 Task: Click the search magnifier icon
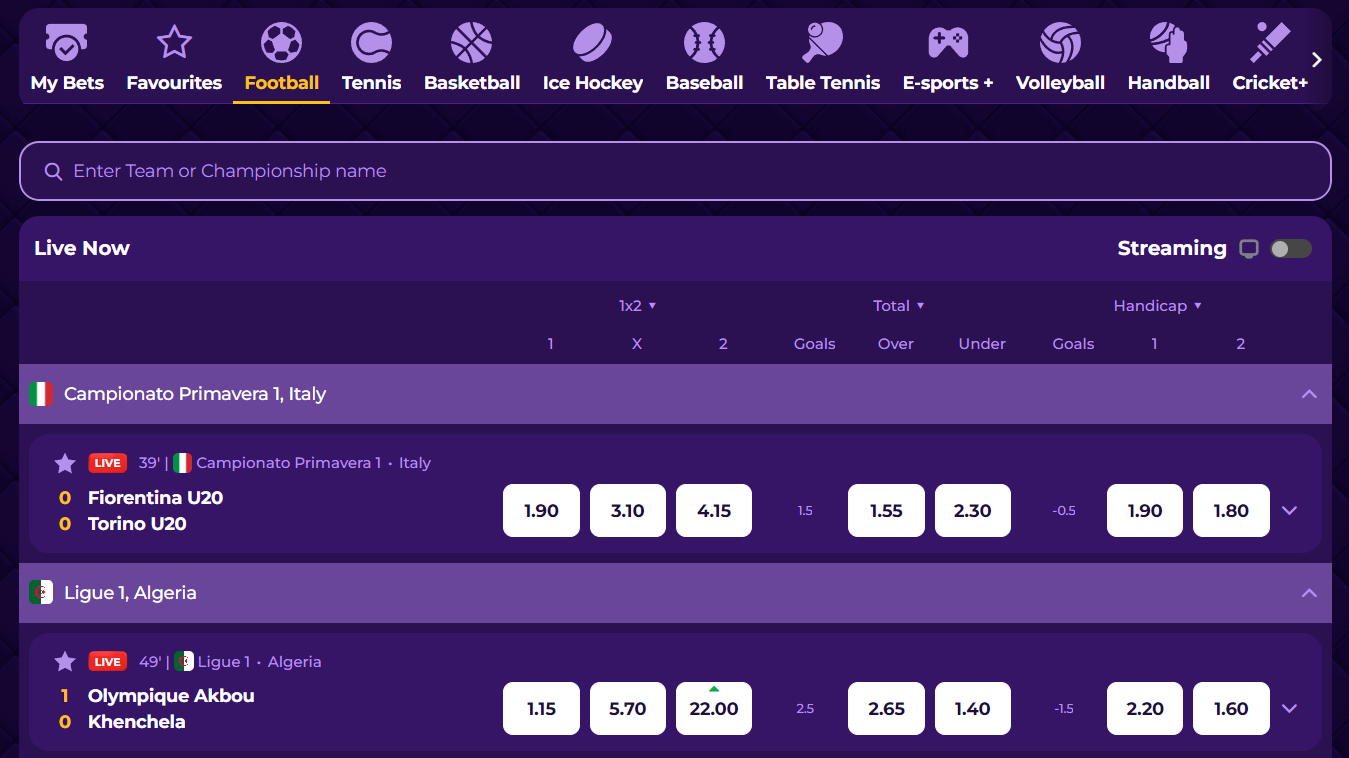[x=54, y=171]
